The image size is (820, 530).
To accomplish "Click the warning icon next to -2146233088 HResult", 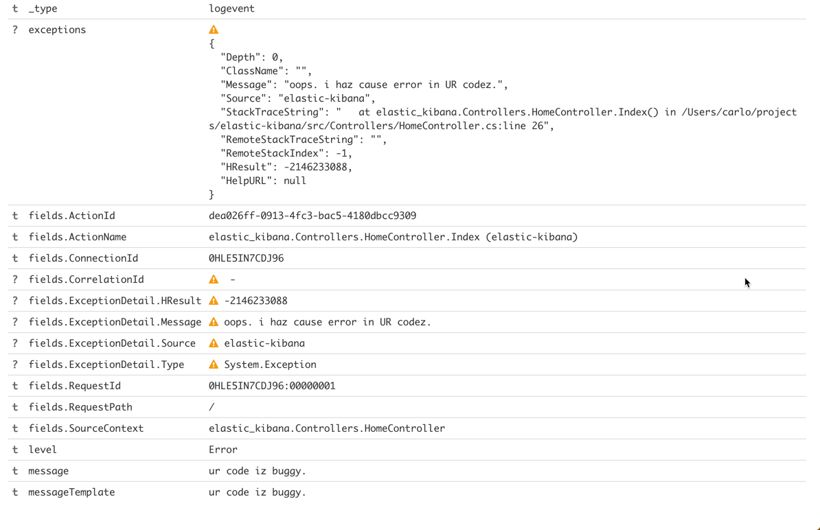I will point(213,301).
